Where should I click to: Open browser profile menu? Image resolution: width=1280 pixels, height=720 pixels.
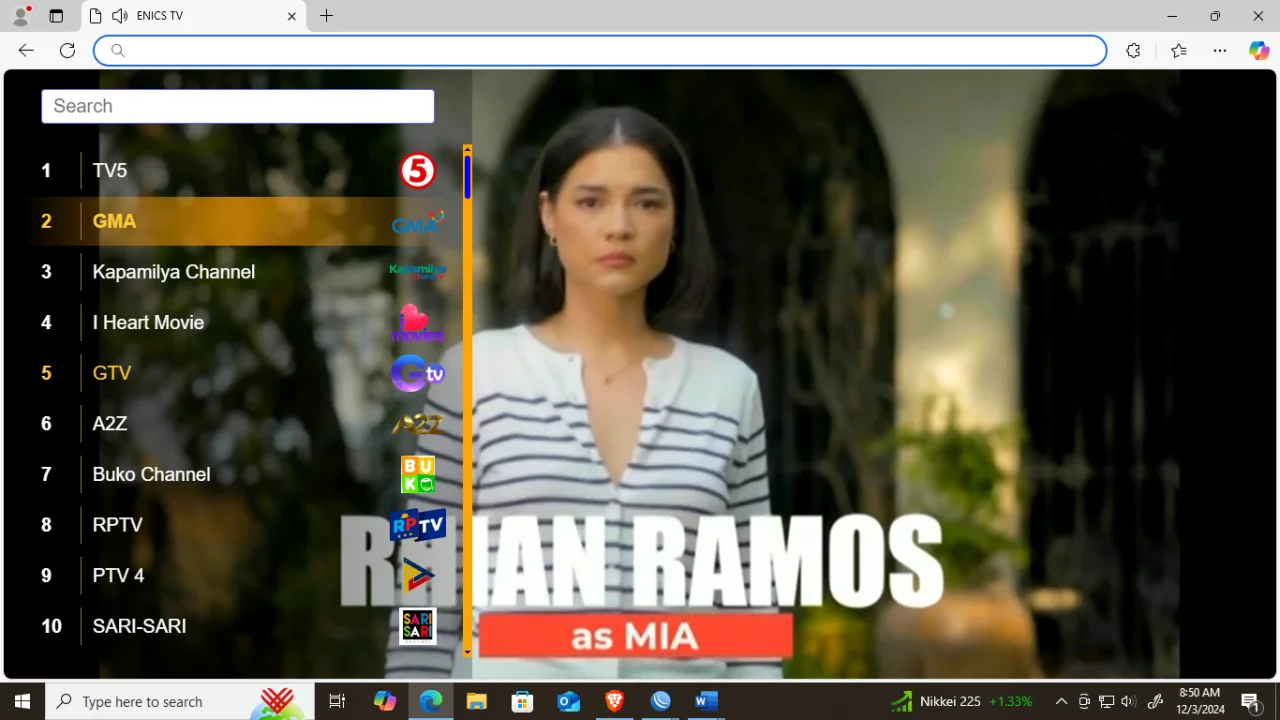click(21, 16)
